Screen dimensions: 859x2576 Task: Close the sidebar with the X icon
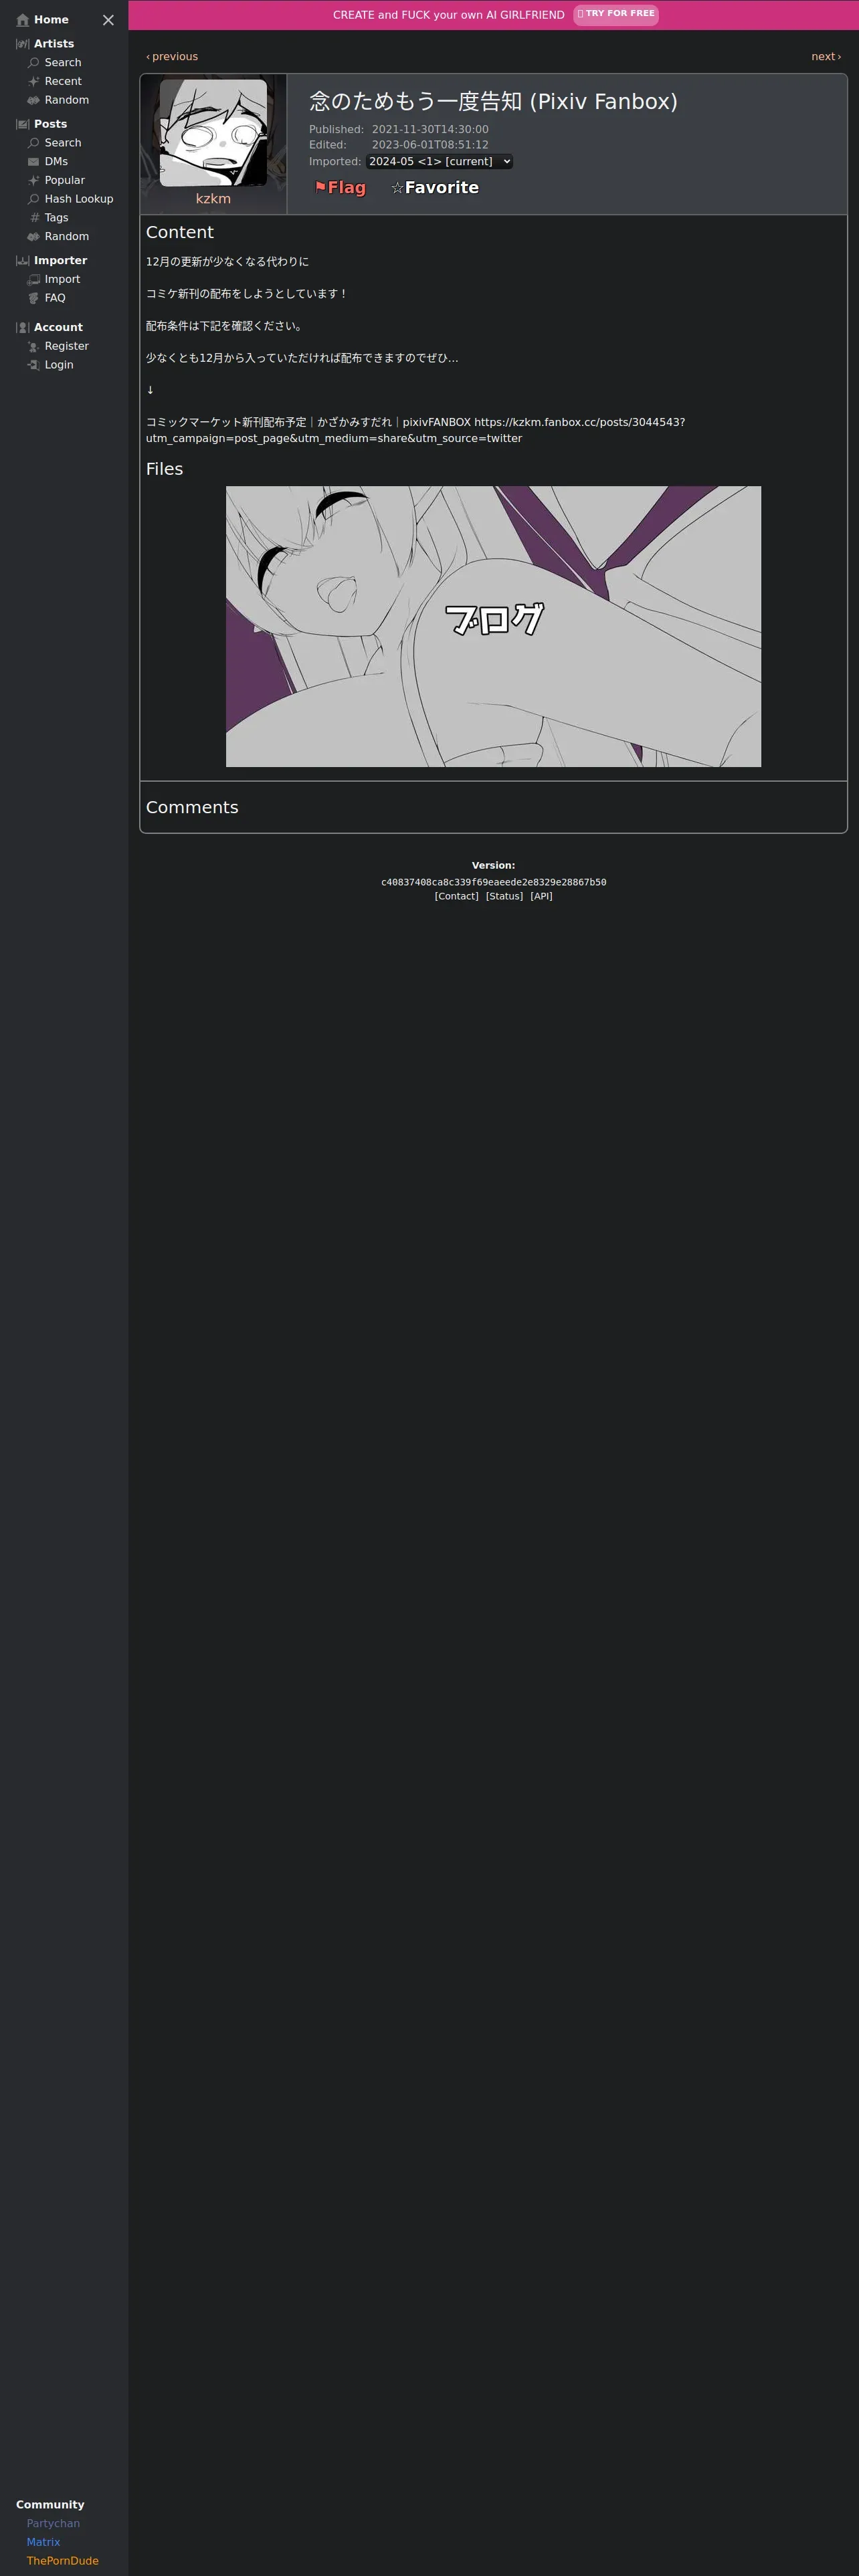pos(108,20)
